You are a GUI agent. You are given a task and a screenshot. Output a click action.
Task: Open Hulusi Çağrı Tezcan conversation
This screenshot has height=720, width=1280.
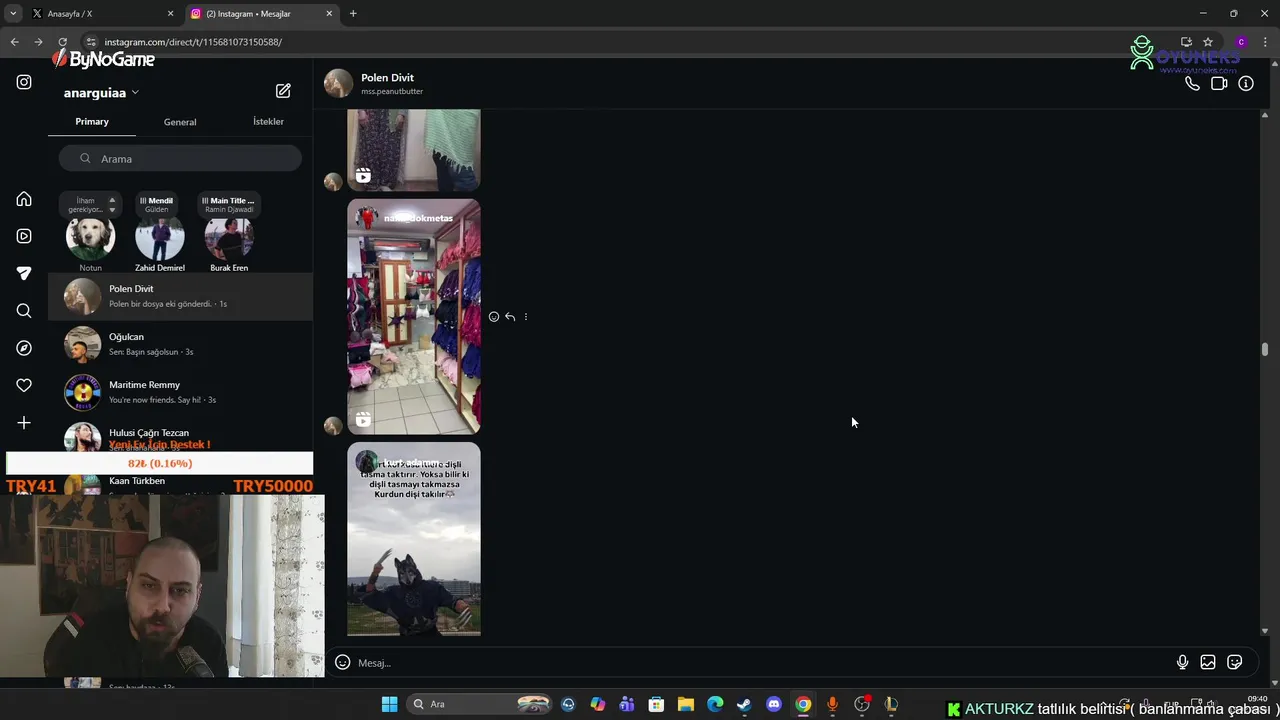pyautogui.click(x=180, y=436)
